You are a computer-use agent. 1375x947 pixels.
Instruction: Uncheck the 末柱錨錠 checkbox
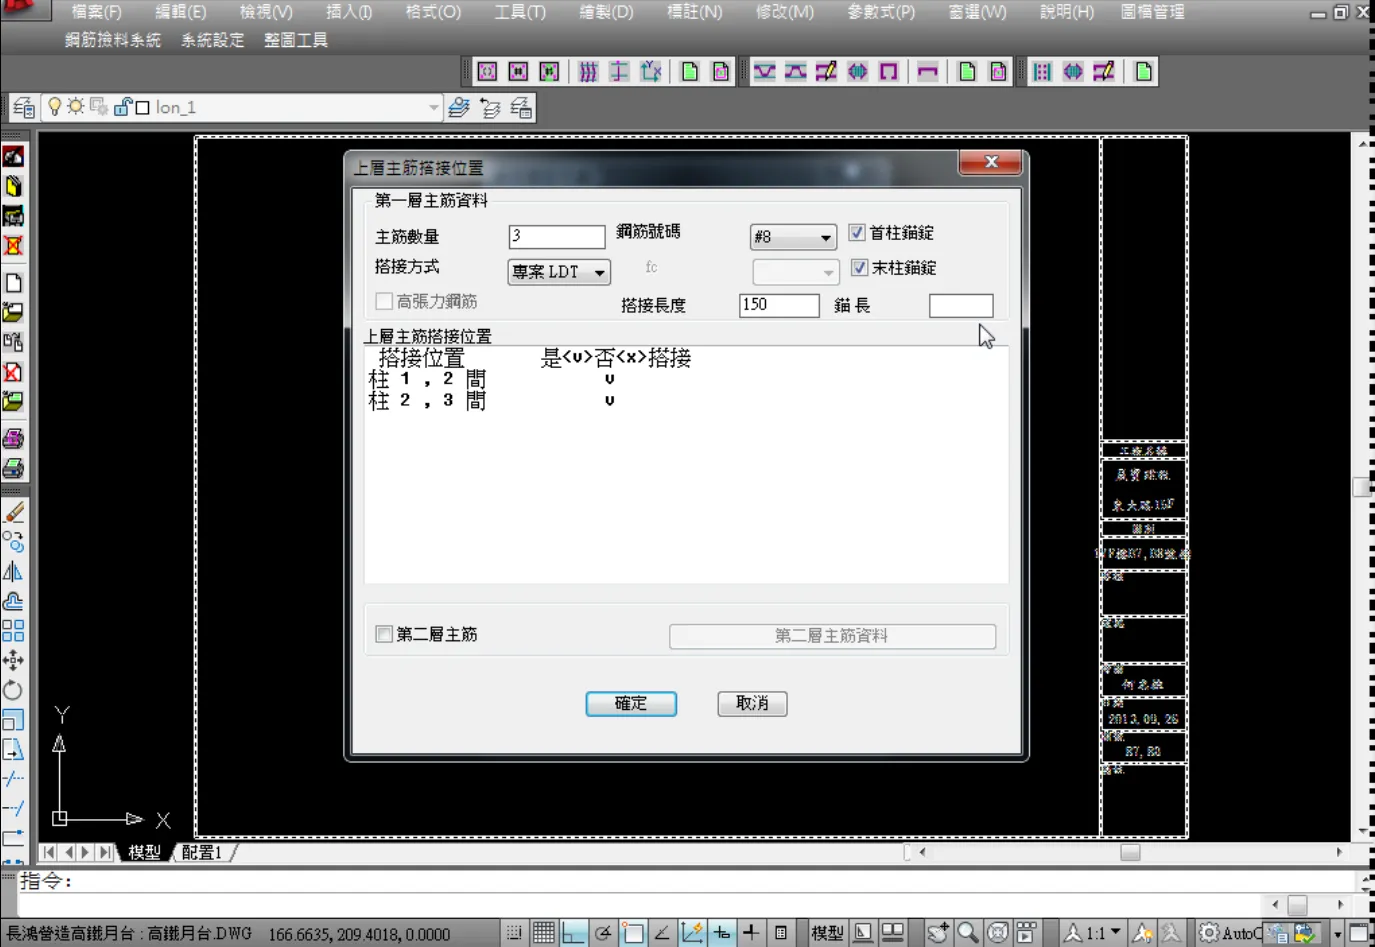(859, 268)
